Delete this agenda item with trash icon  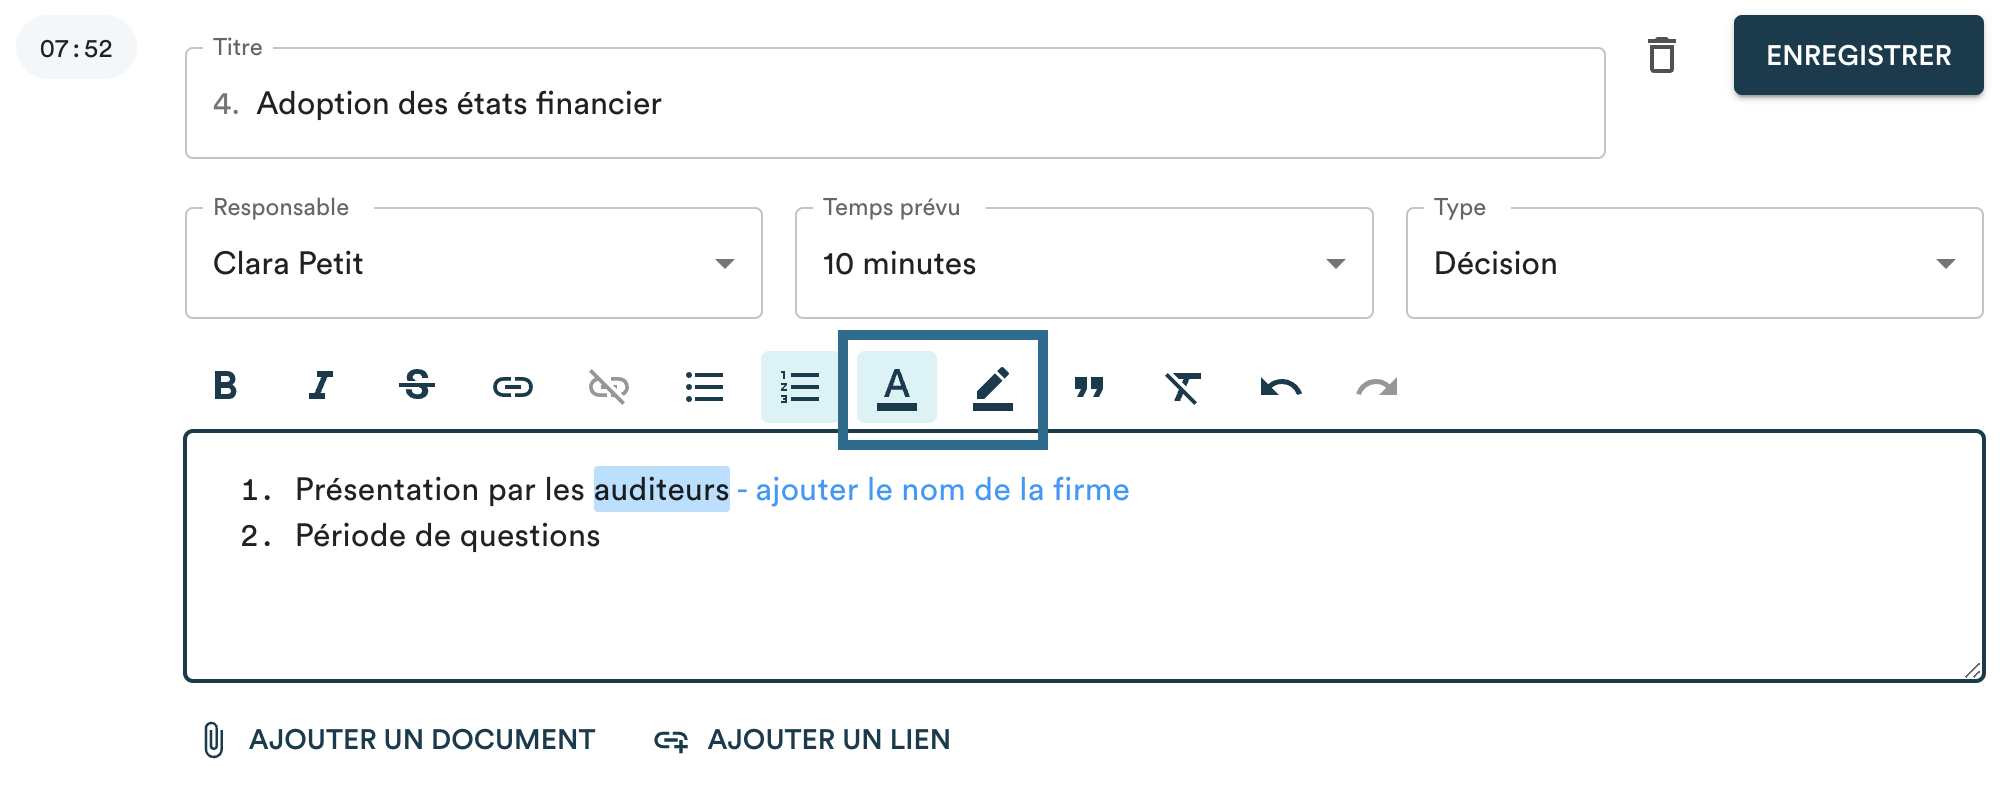point(1662,55)
